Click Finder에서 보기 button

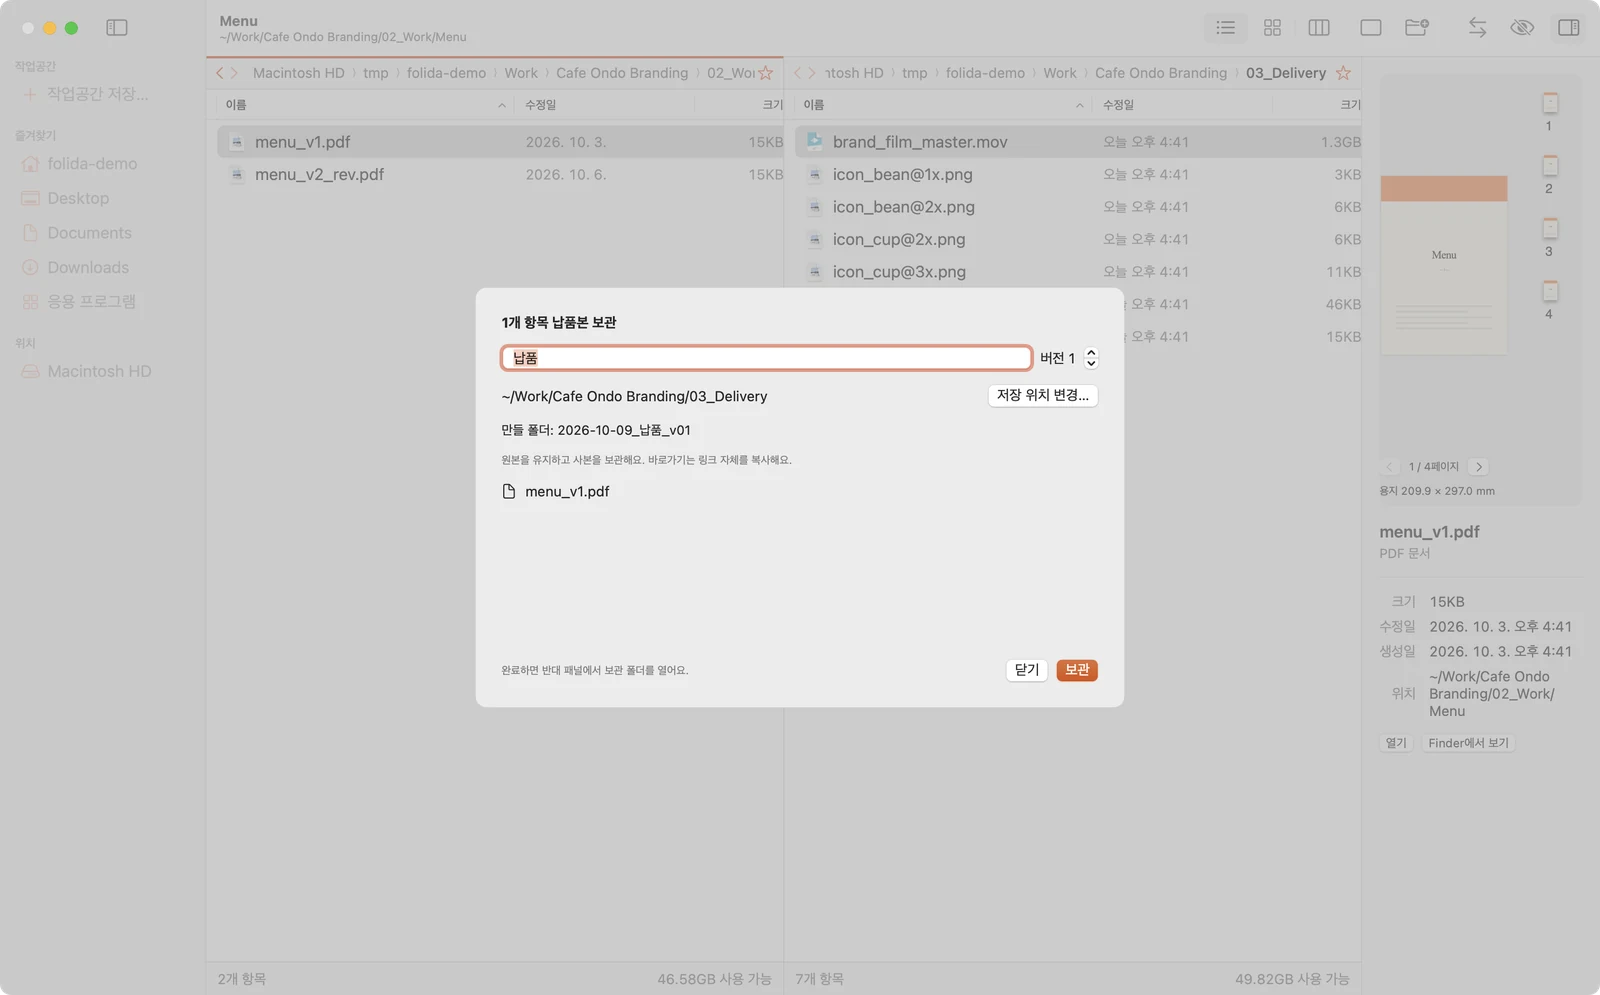(1468, 743)
